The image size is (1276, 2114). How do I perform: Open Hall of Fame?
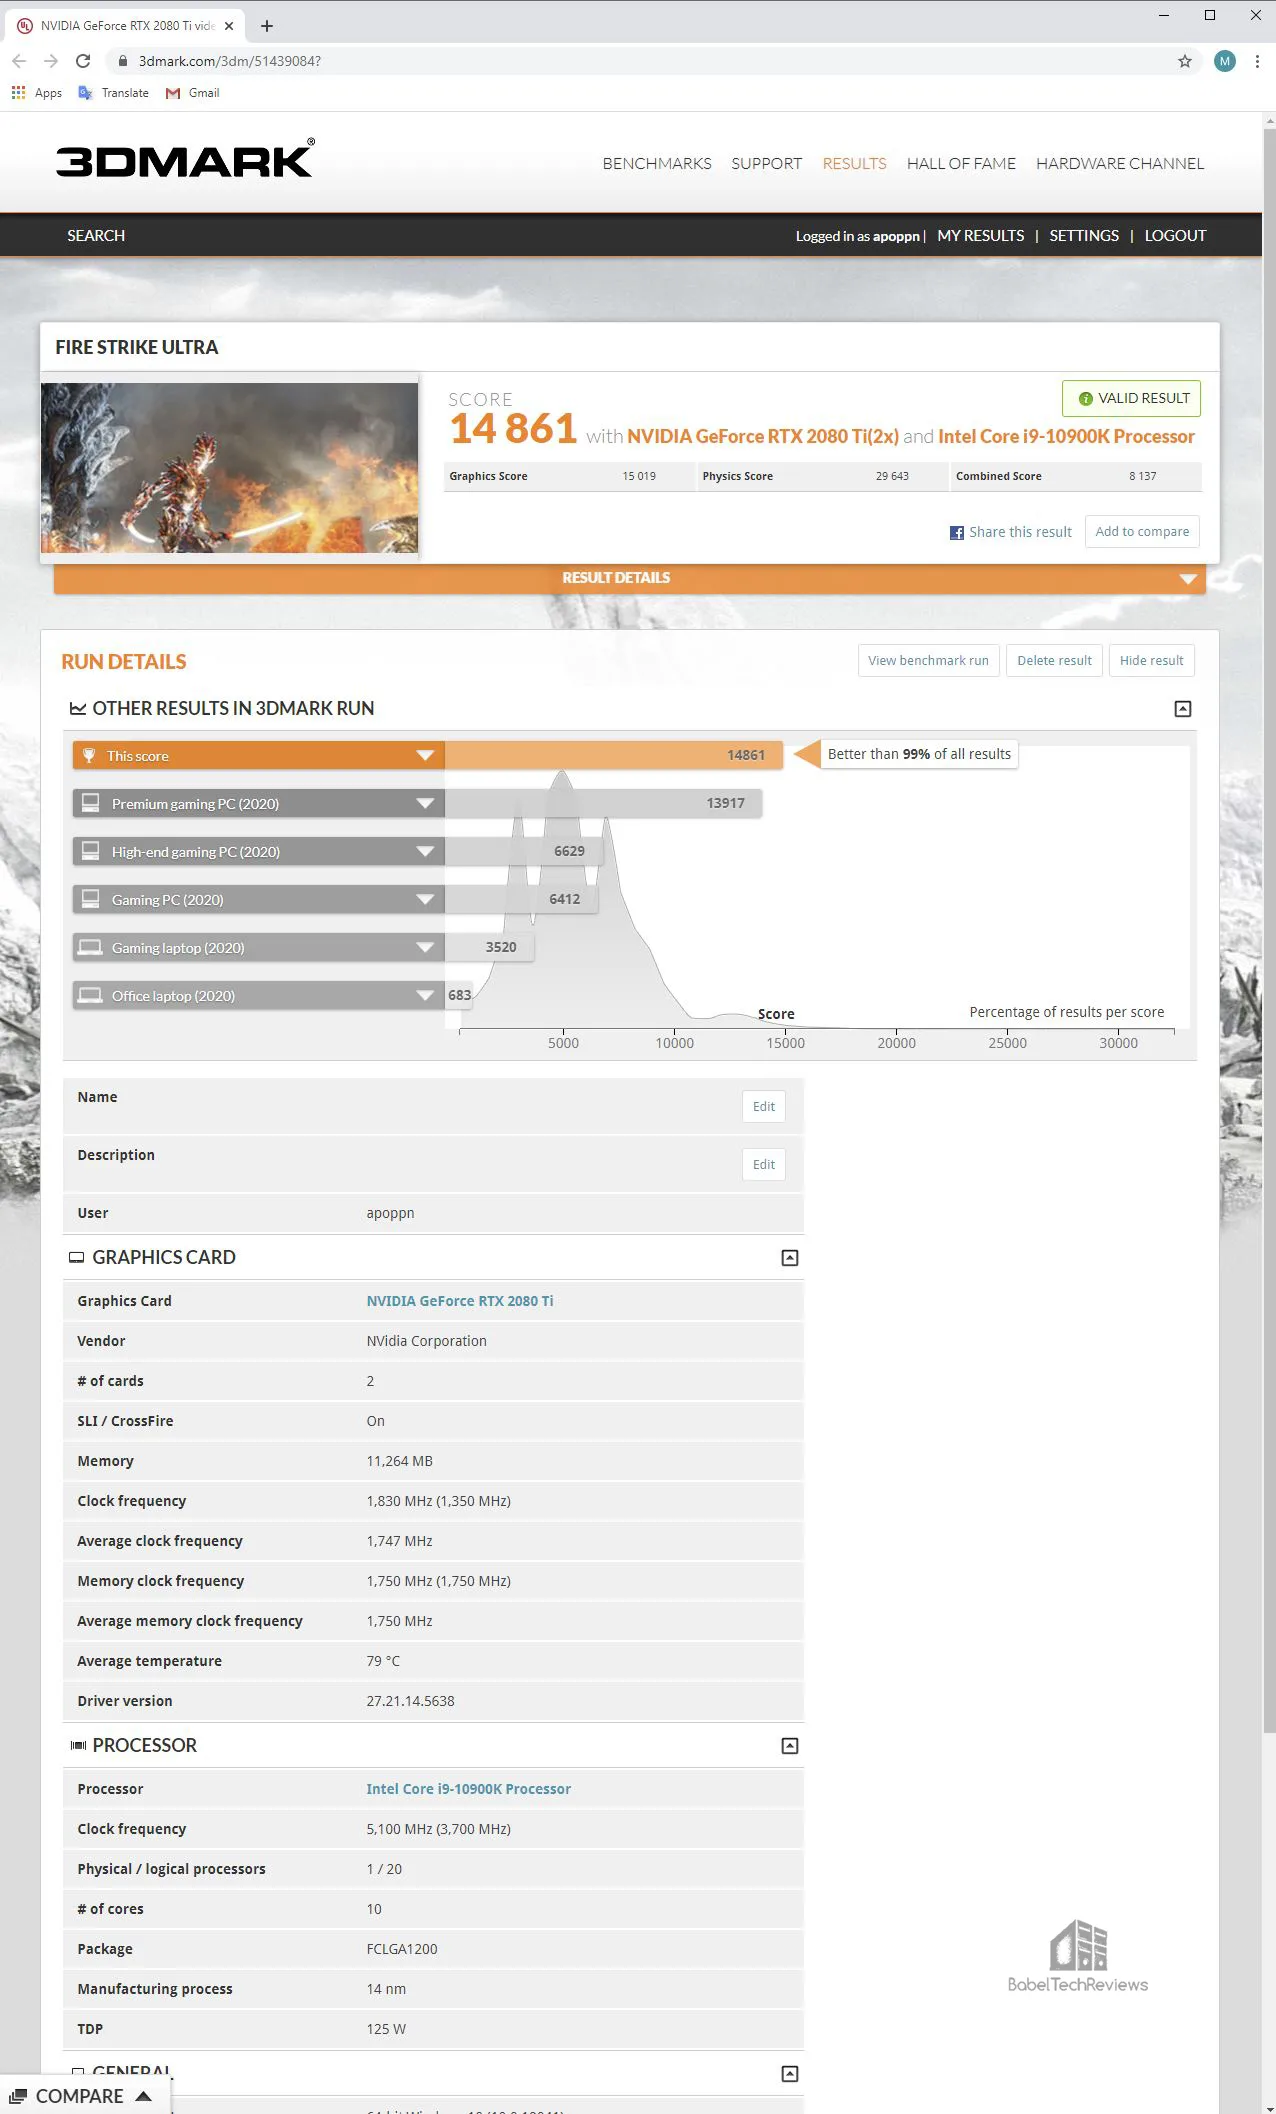(961, 164)
